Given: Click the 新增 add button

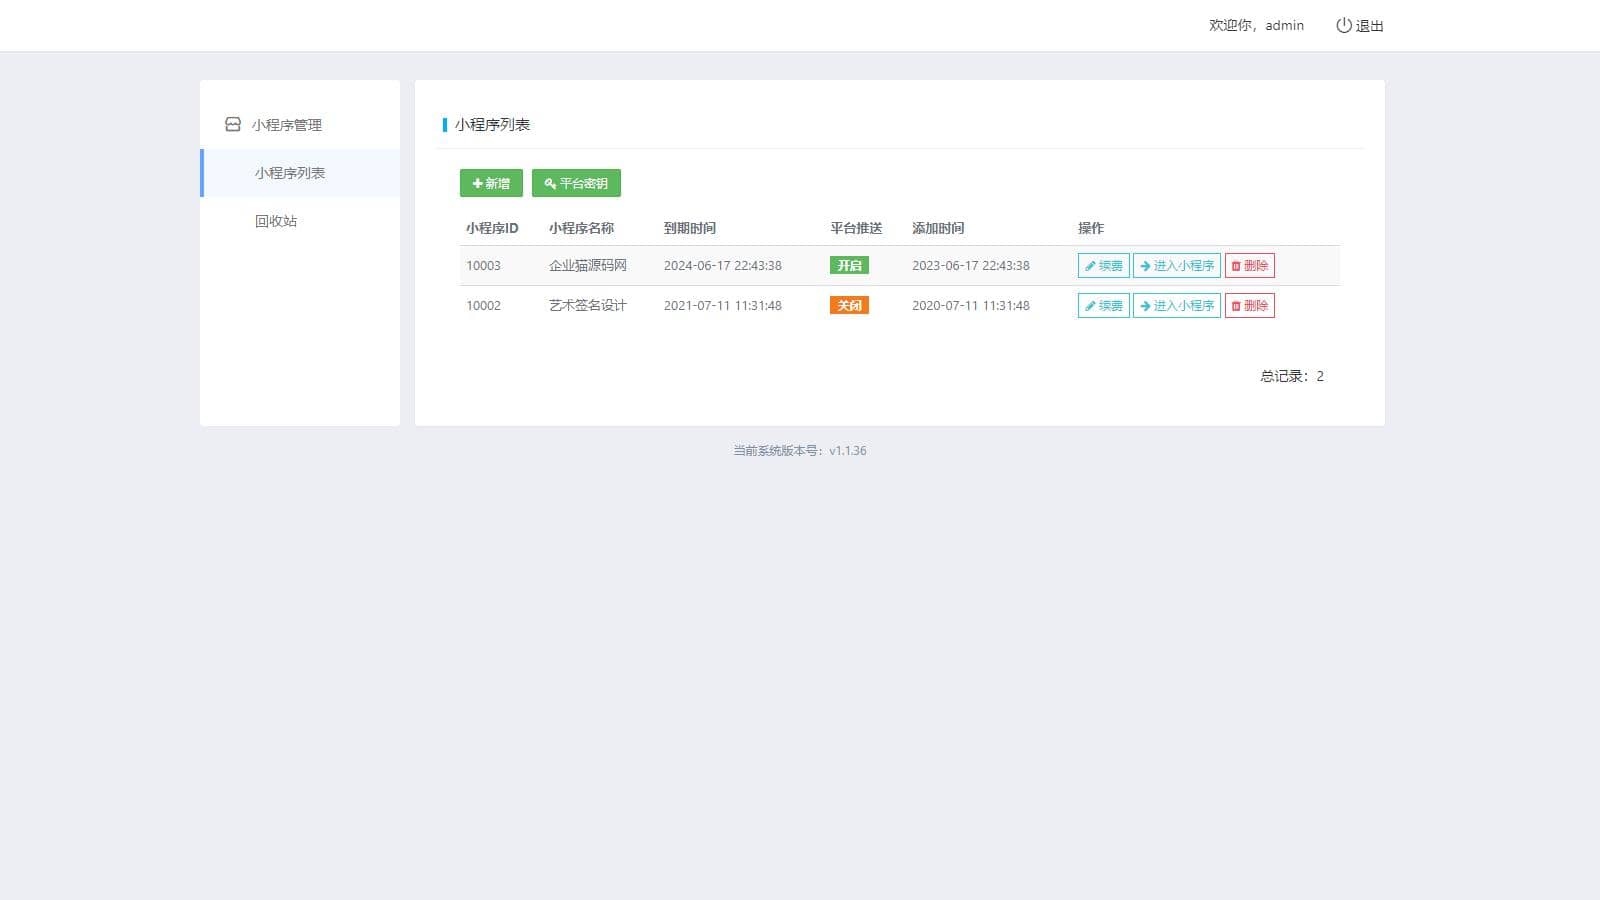Looking at the screenshot, I should (x=491, y=183).
